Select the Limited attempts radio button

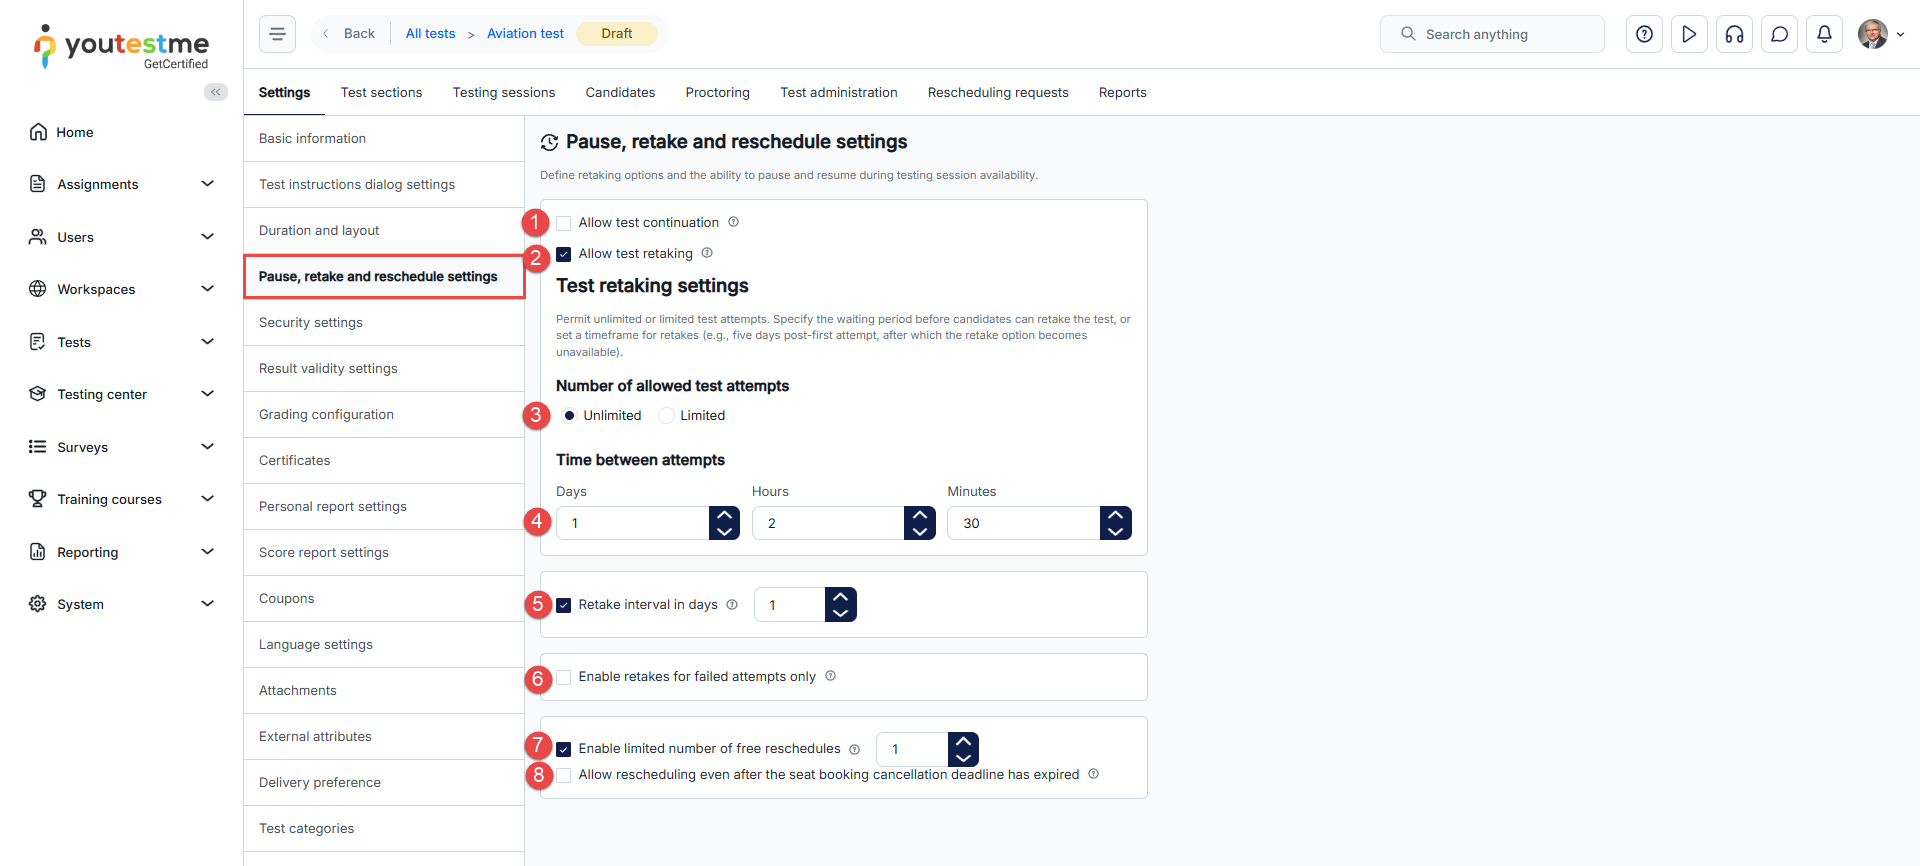tap(666, 416)
